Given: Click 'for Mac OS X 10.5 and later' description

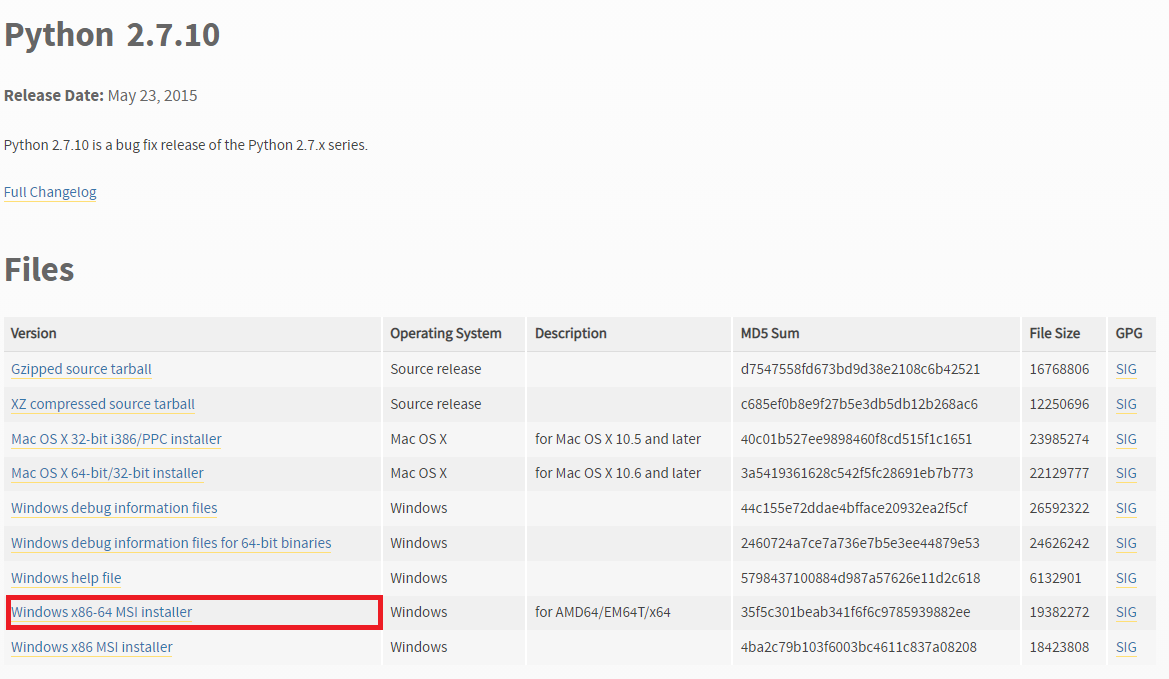Looking at the screenshot, I should coord(617,439).
